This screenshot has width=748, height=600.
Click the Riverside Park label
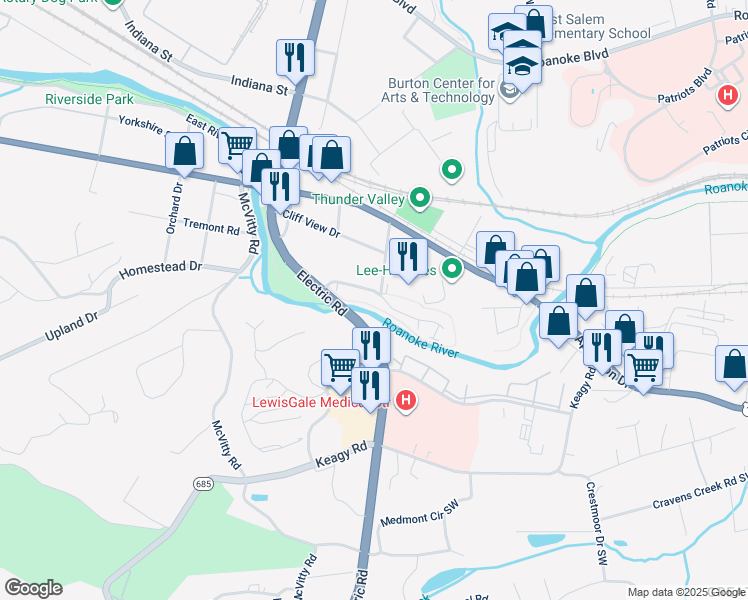(x=89, y=99)
